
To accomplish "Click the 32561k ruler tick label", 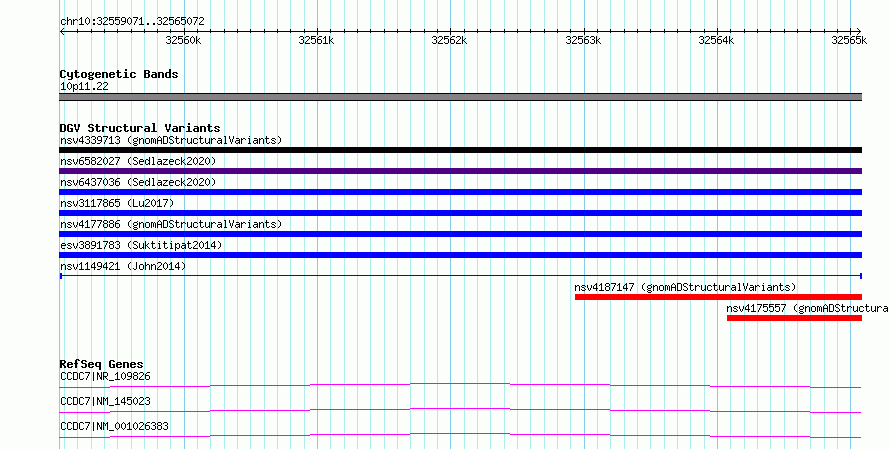I will (316, 40).
